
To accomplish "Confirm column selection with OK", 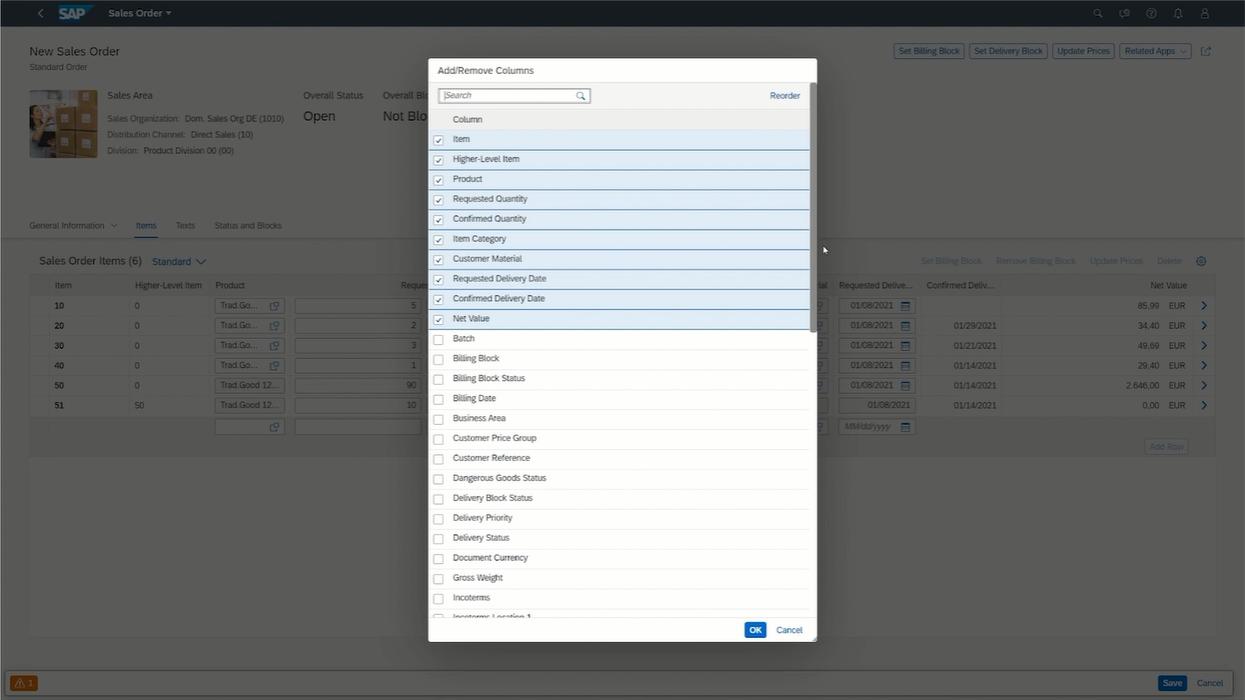I will (x=755, y=629).
